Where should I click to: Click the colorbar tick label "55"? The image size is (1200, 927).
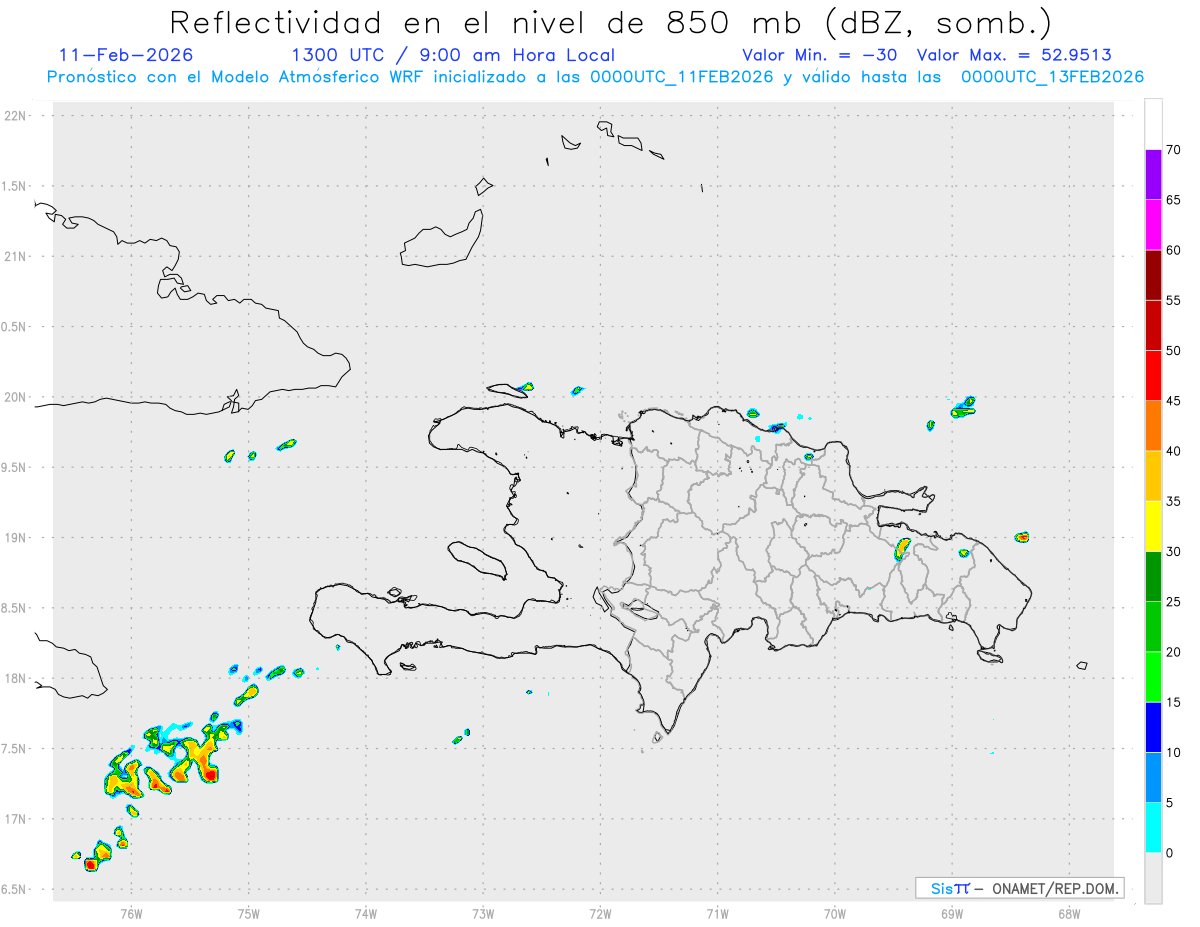coord(1174,300)
